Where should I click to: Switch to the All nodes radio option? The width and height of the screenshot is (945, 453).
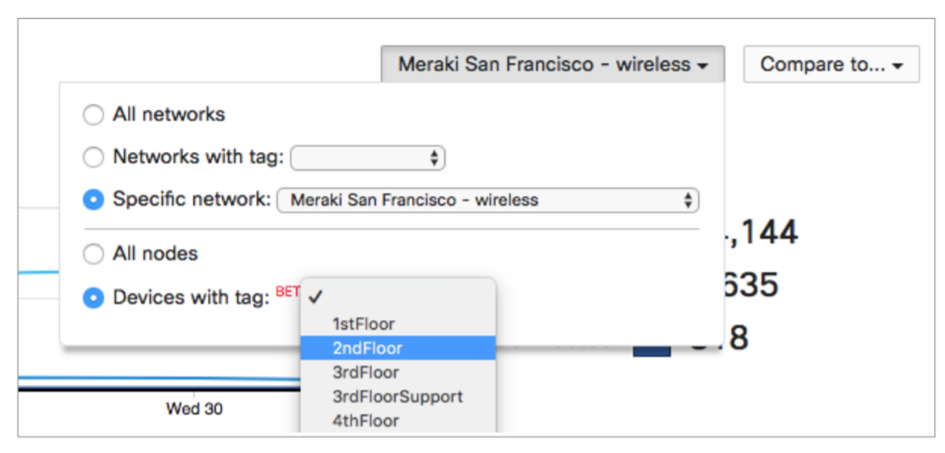click(x=93, y=254)
